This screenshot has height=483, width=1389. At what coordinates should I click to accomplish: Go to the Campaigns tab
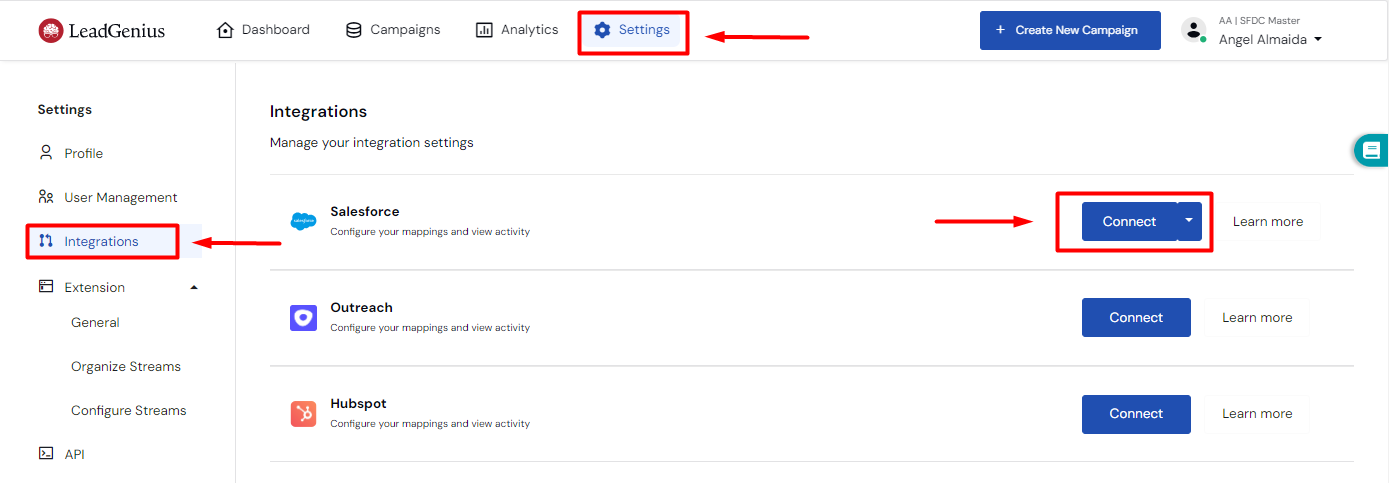[393, 30]
